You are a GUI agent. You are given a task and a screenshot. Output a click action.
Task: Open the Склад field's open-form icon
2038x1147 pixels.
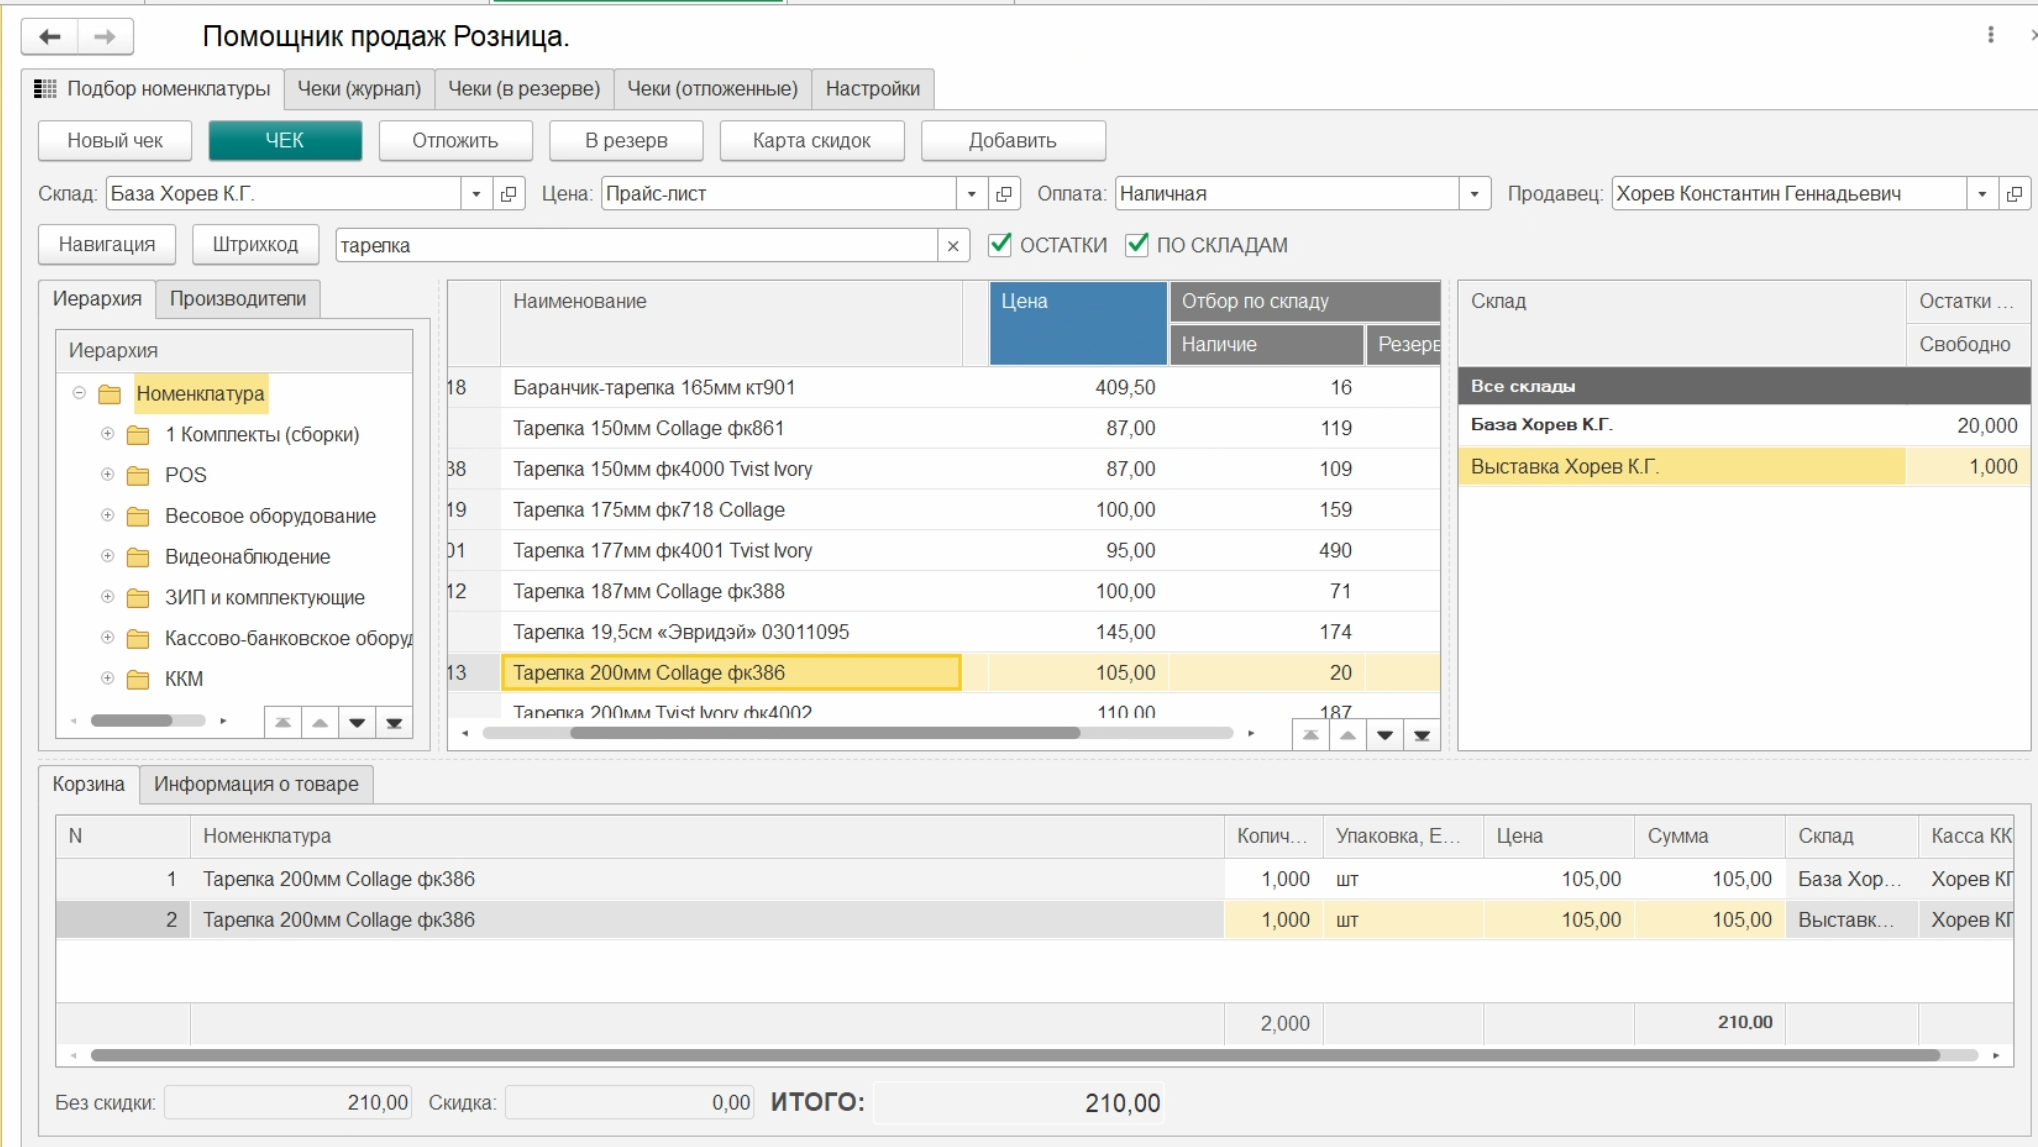point(509,194)
